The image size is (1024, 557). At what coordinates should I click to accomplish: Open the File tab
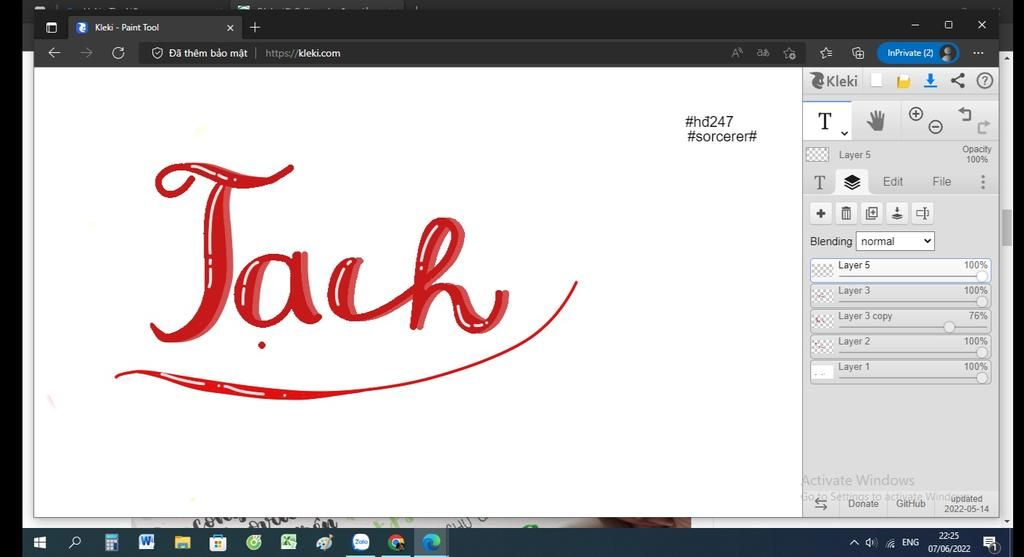pos(941,182)
